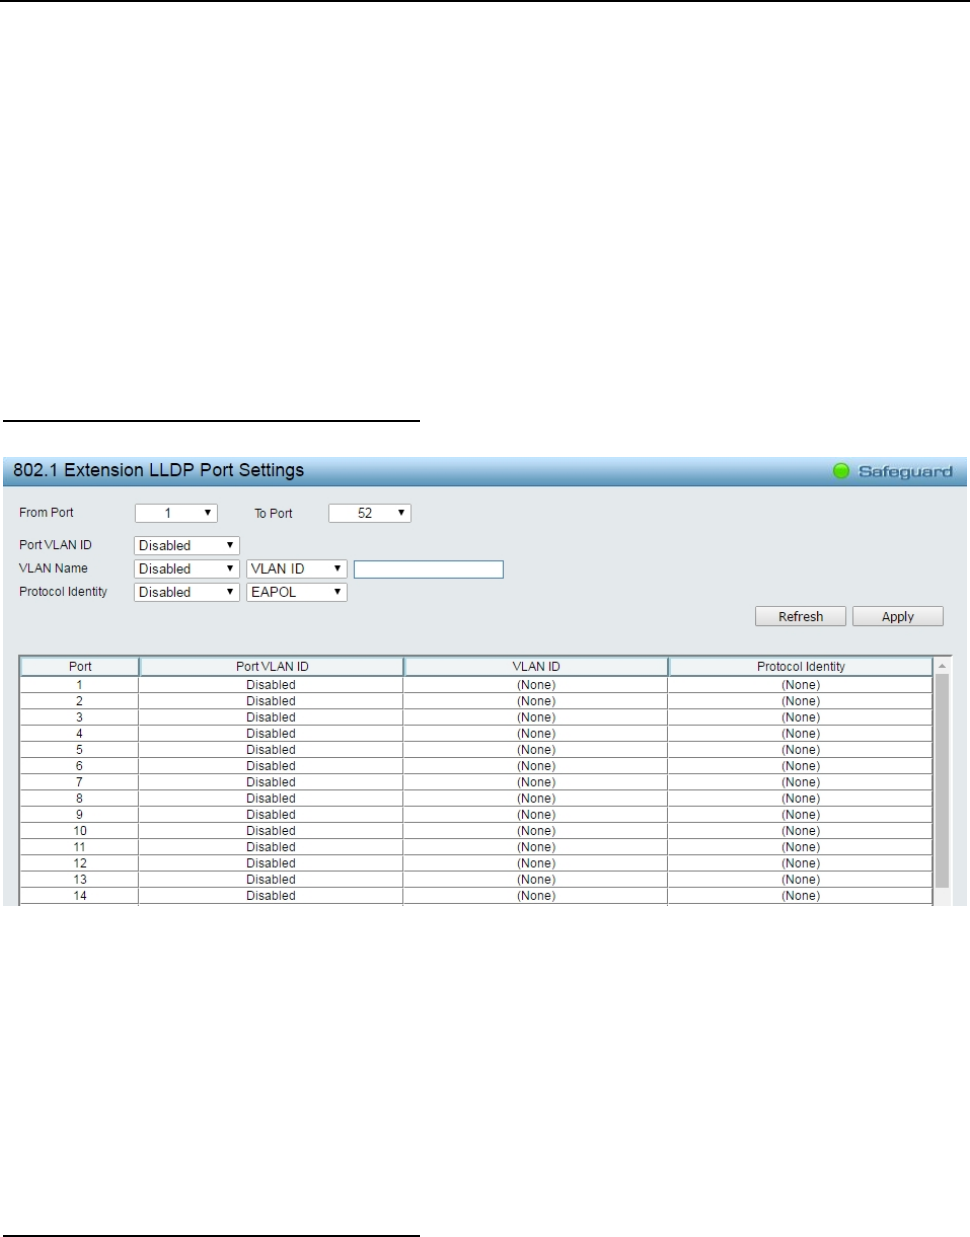Screen dimensions: 970x1237
Task: Click the table scrollbar up arrow
Action: tap(942, 666)
